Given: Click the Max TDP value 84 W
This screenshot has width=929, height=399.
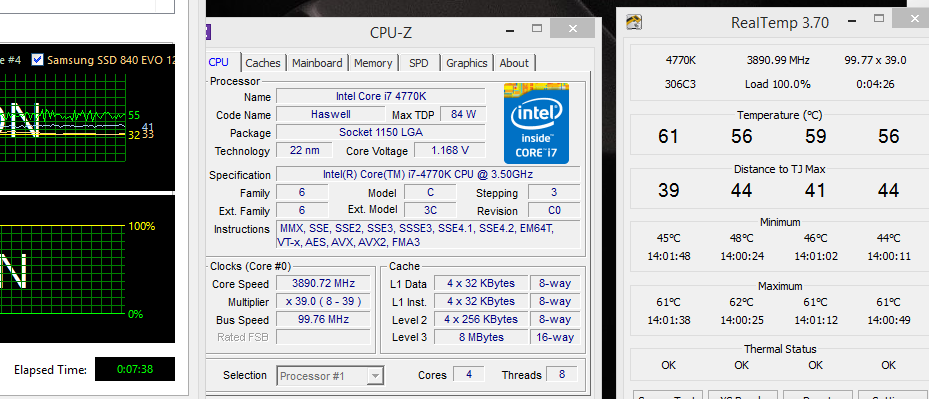Looking at the screenshot, I should pos(463,114).
